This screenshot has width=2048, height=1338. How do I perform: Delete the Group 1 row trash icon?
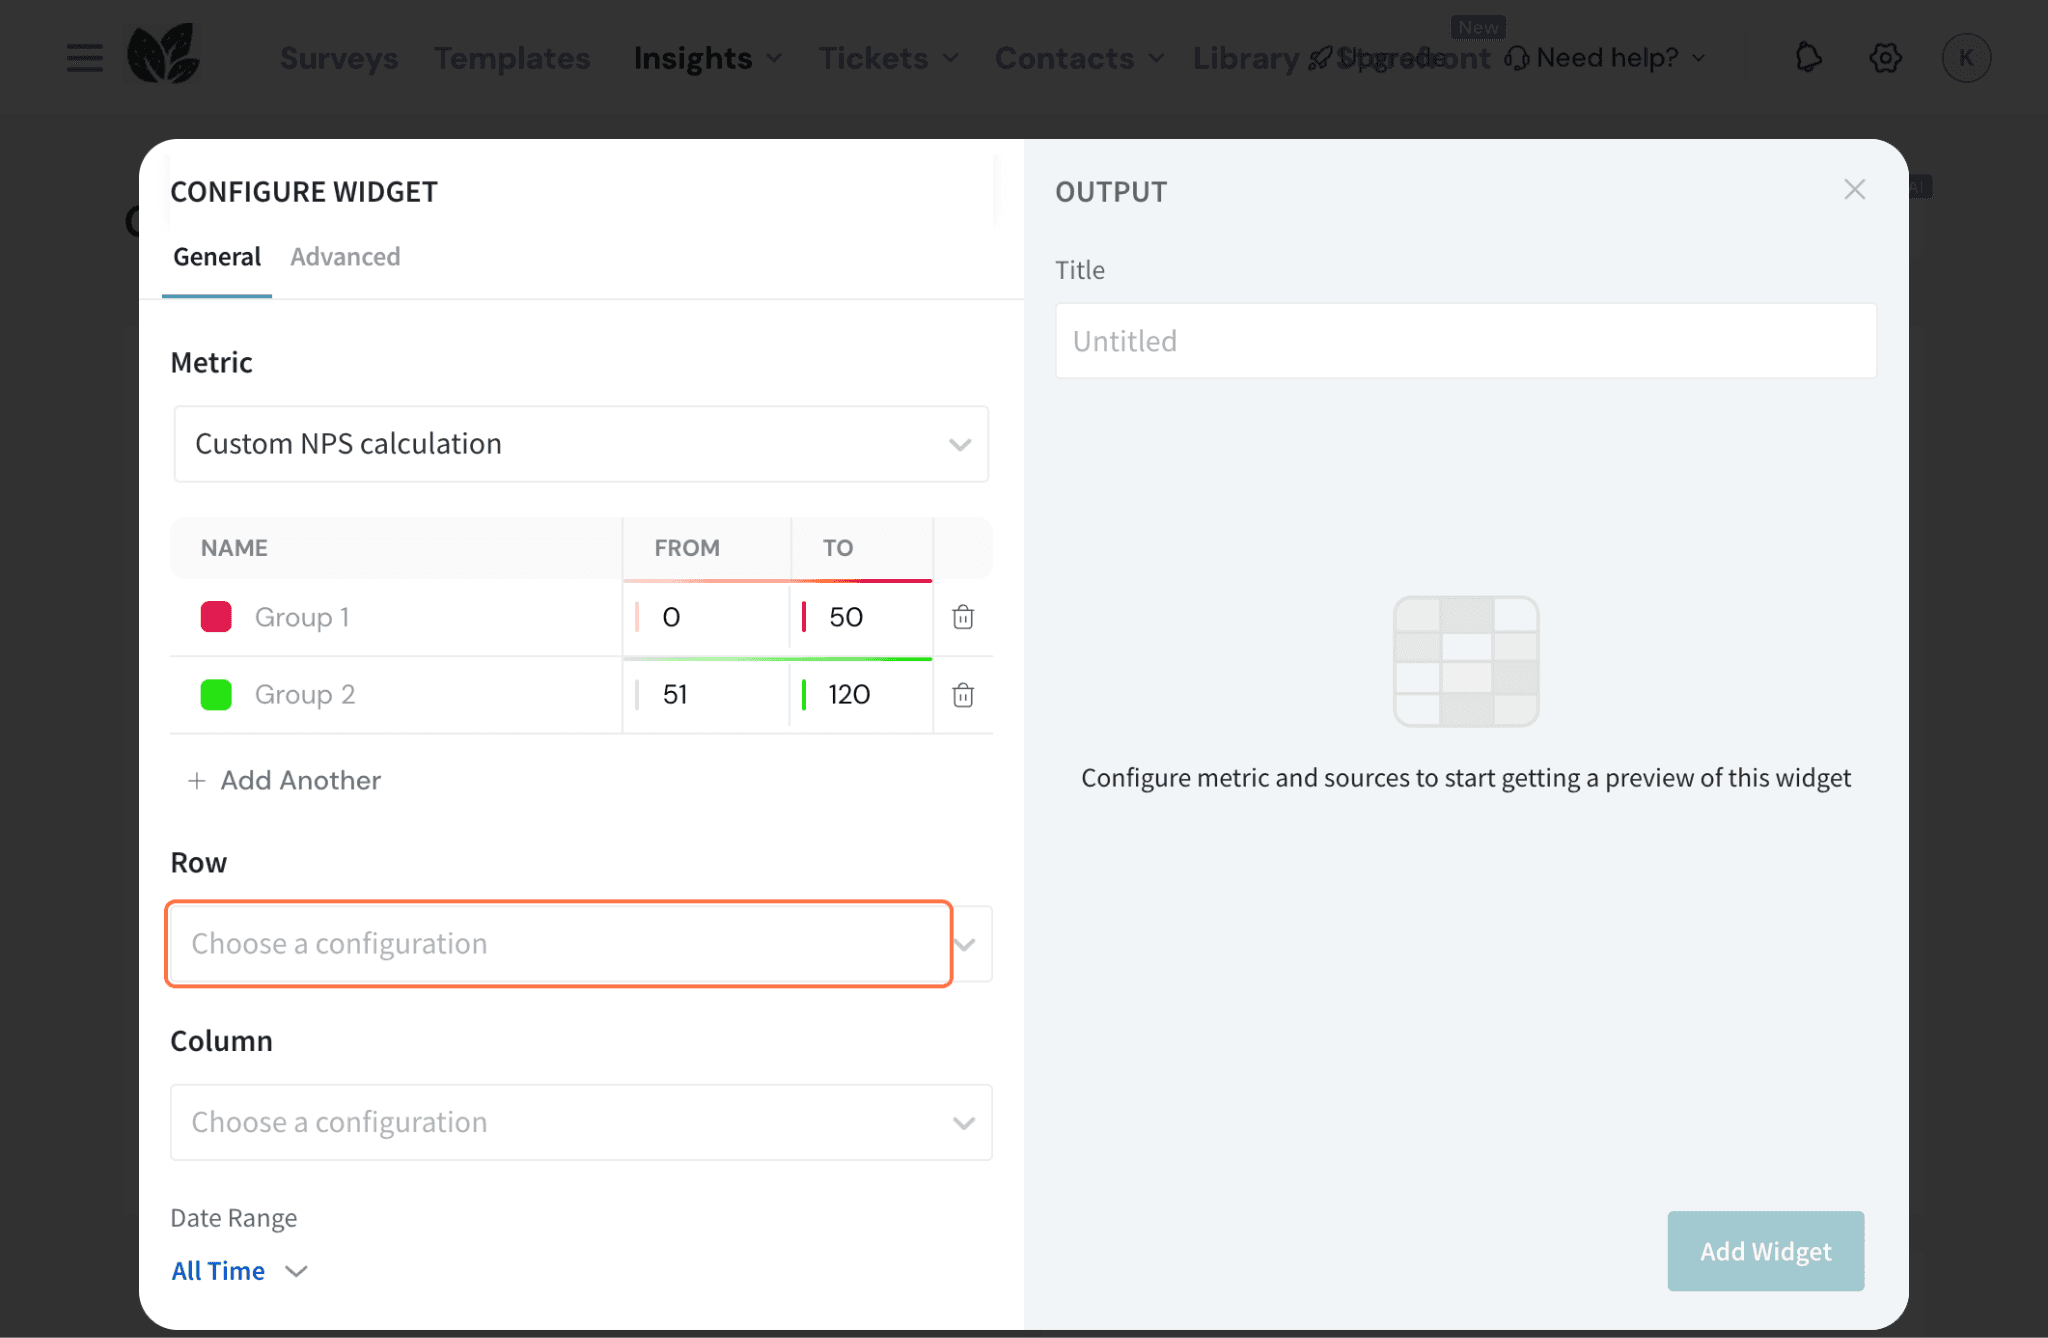tap(962, 617)
